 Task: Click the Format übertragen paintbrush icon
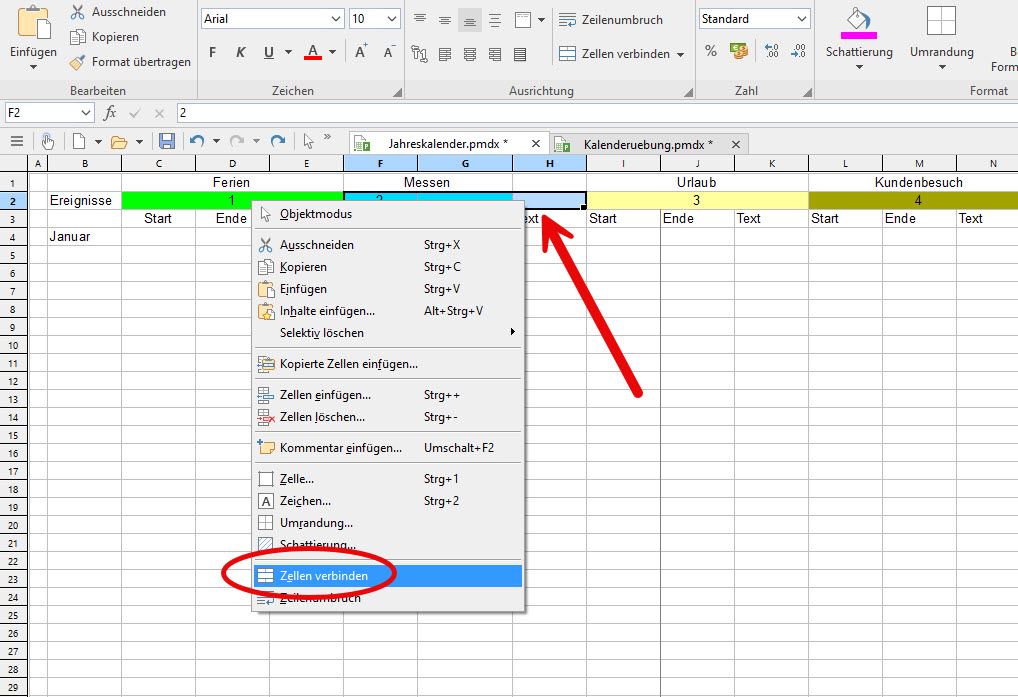point(78,62)
